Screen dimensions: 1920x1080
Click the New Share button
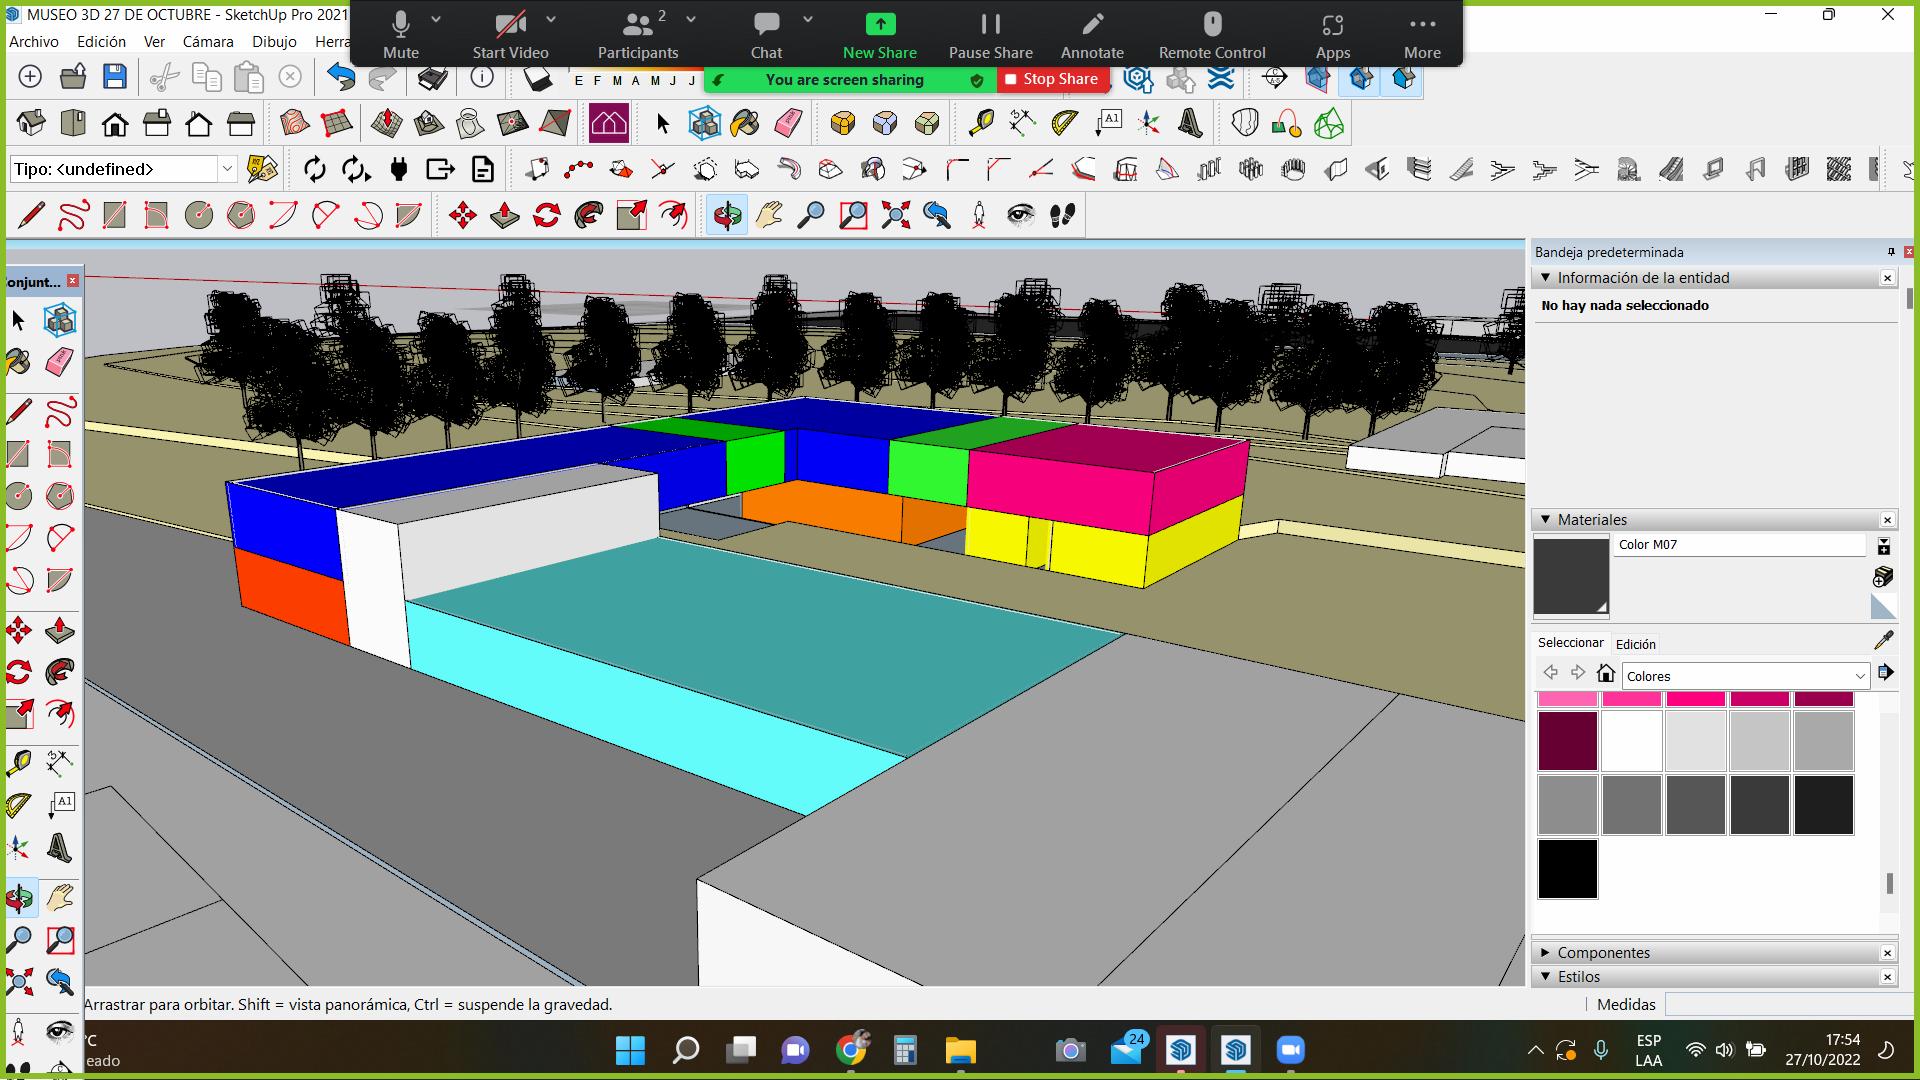(x=879, y=35)
